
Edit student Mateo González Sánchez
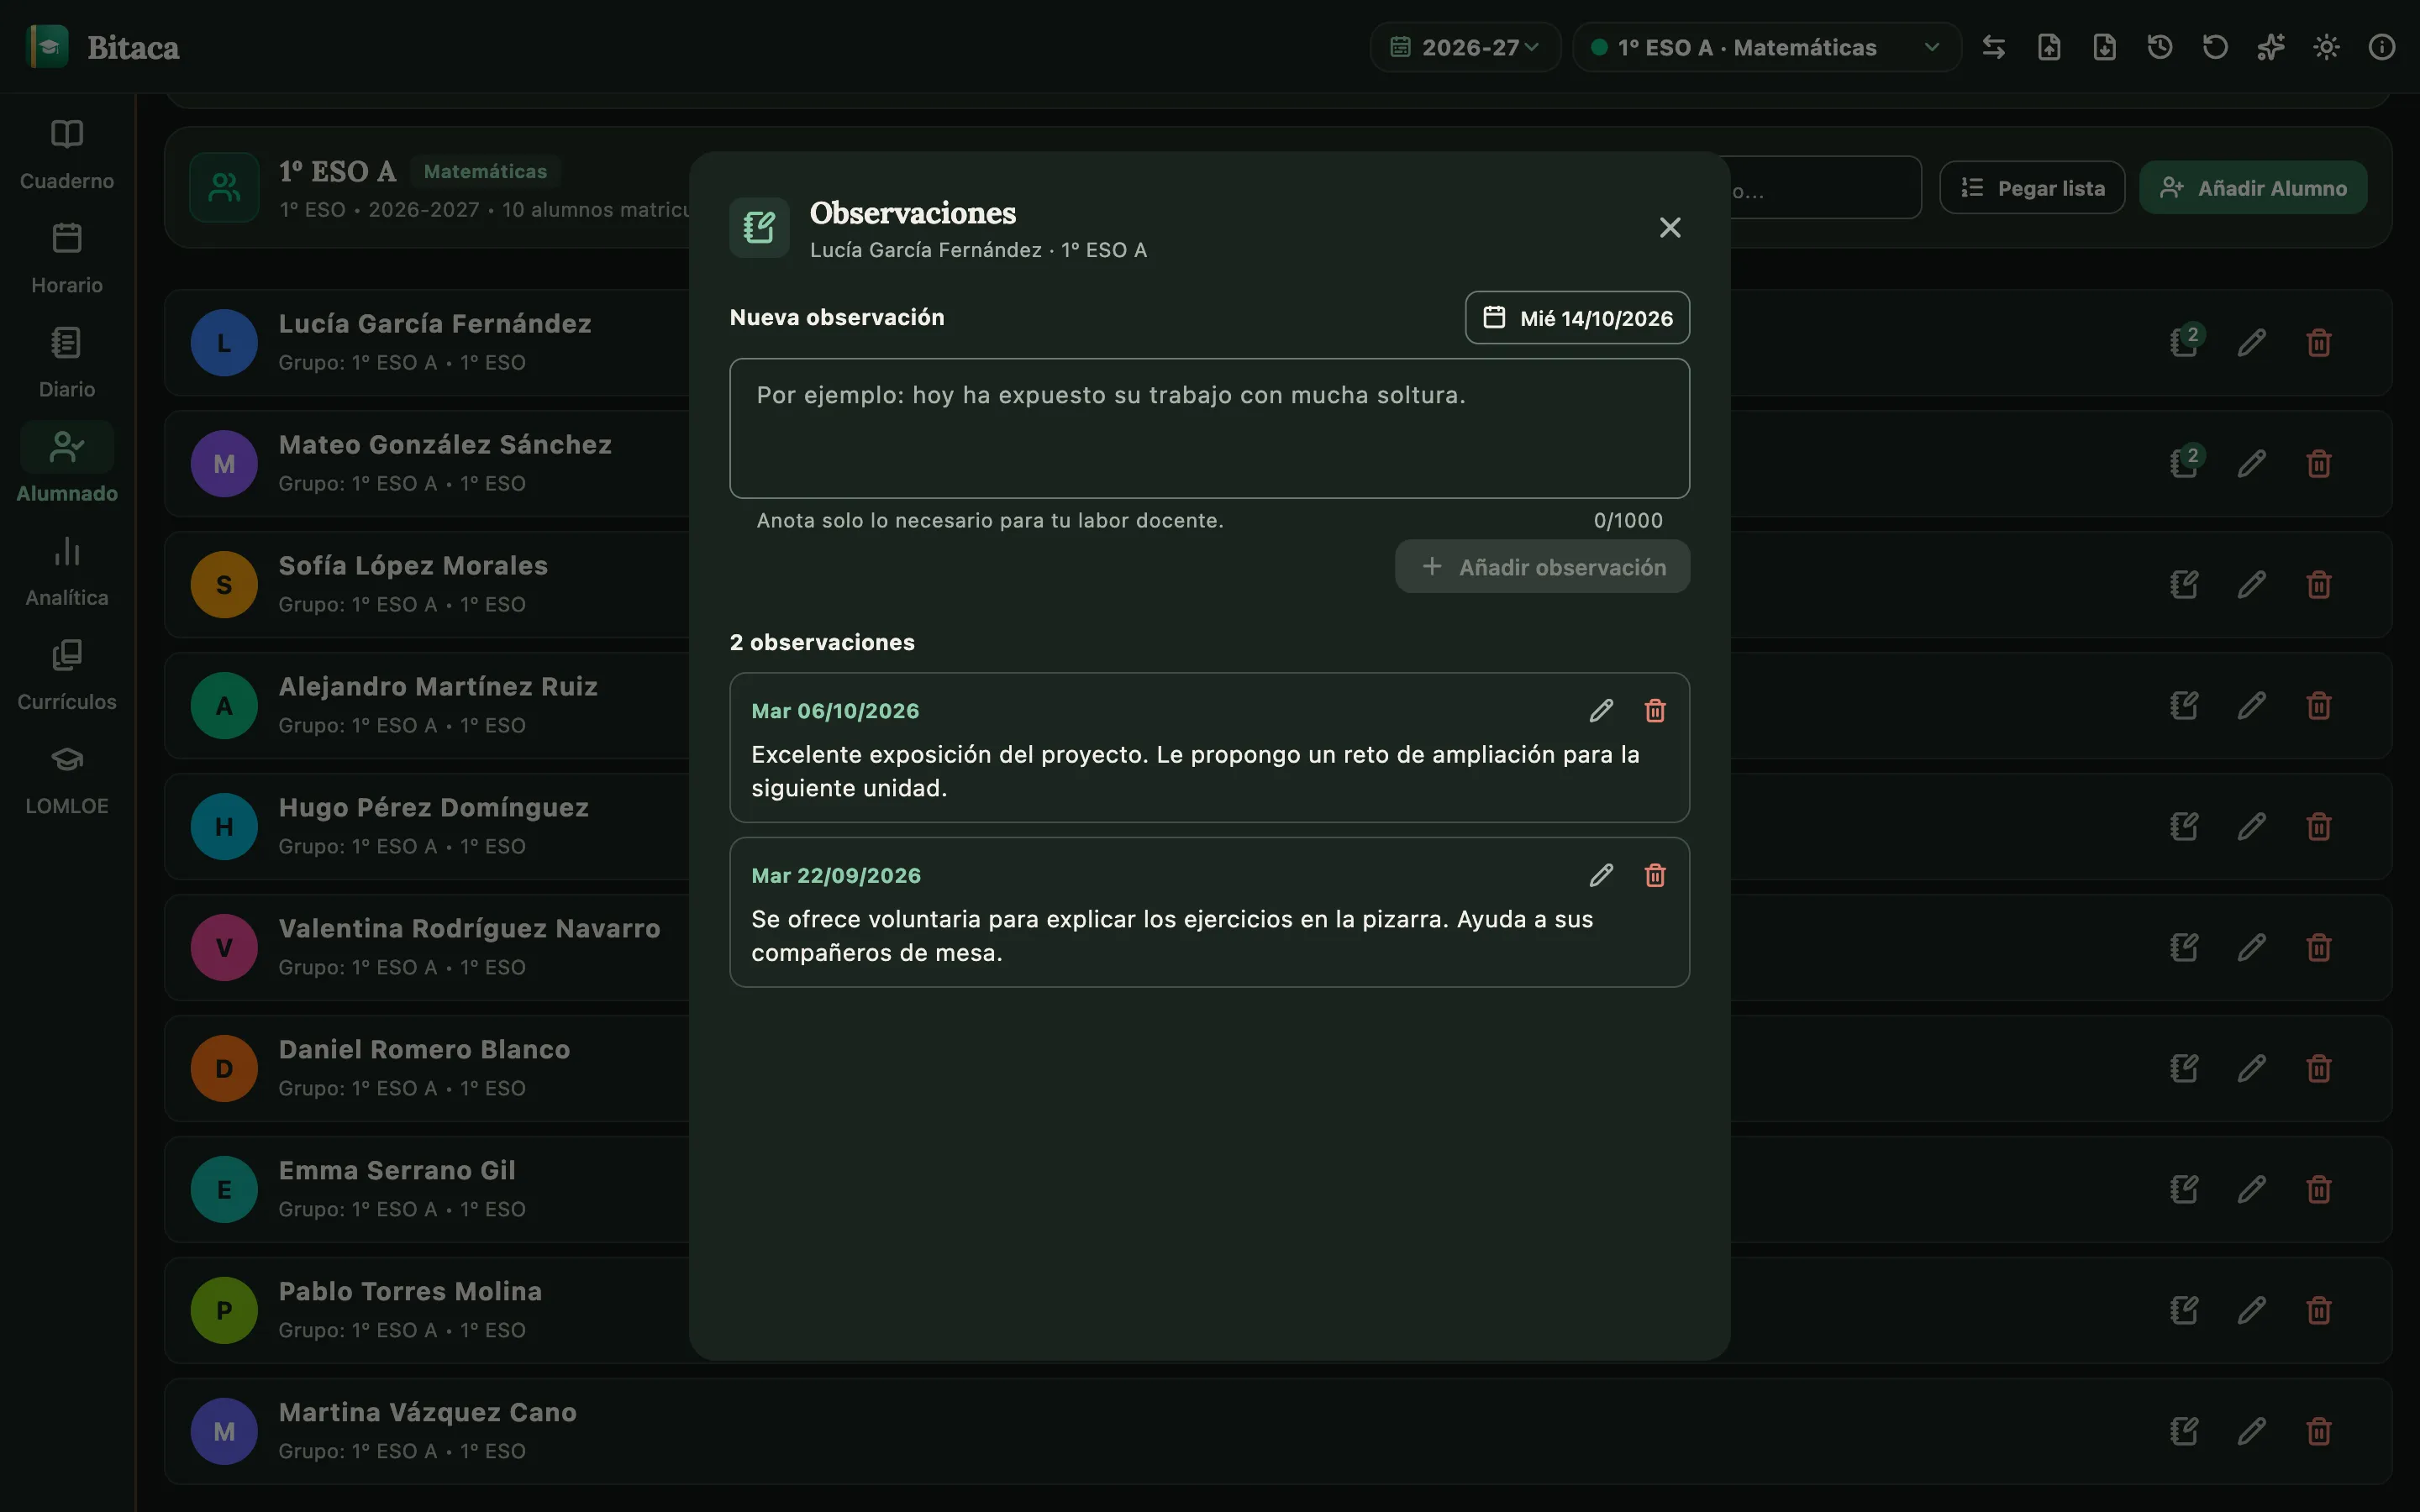(2252, 464)
